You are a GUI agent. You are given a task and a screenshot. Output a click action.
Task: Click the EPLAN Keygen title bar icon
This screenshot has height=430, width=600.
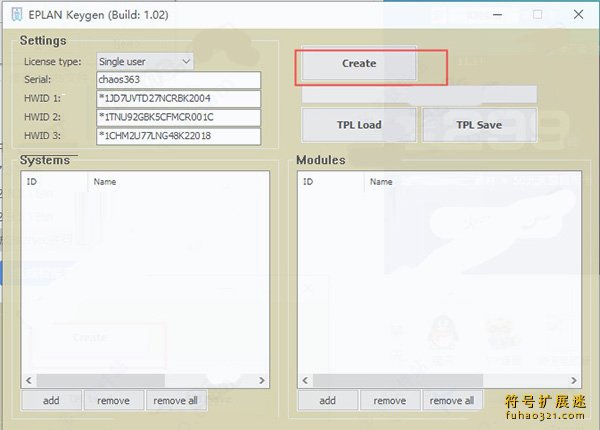[16, 15]
